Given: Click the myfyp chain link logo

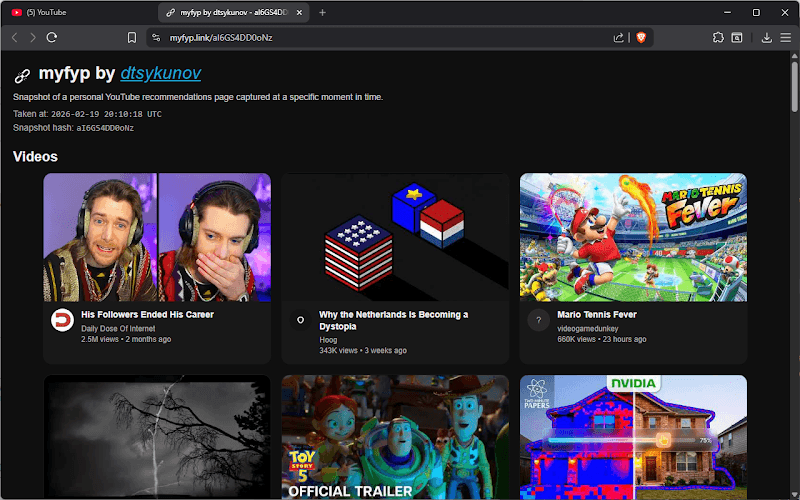Looking at the screenshot, I should click(22, 76).
